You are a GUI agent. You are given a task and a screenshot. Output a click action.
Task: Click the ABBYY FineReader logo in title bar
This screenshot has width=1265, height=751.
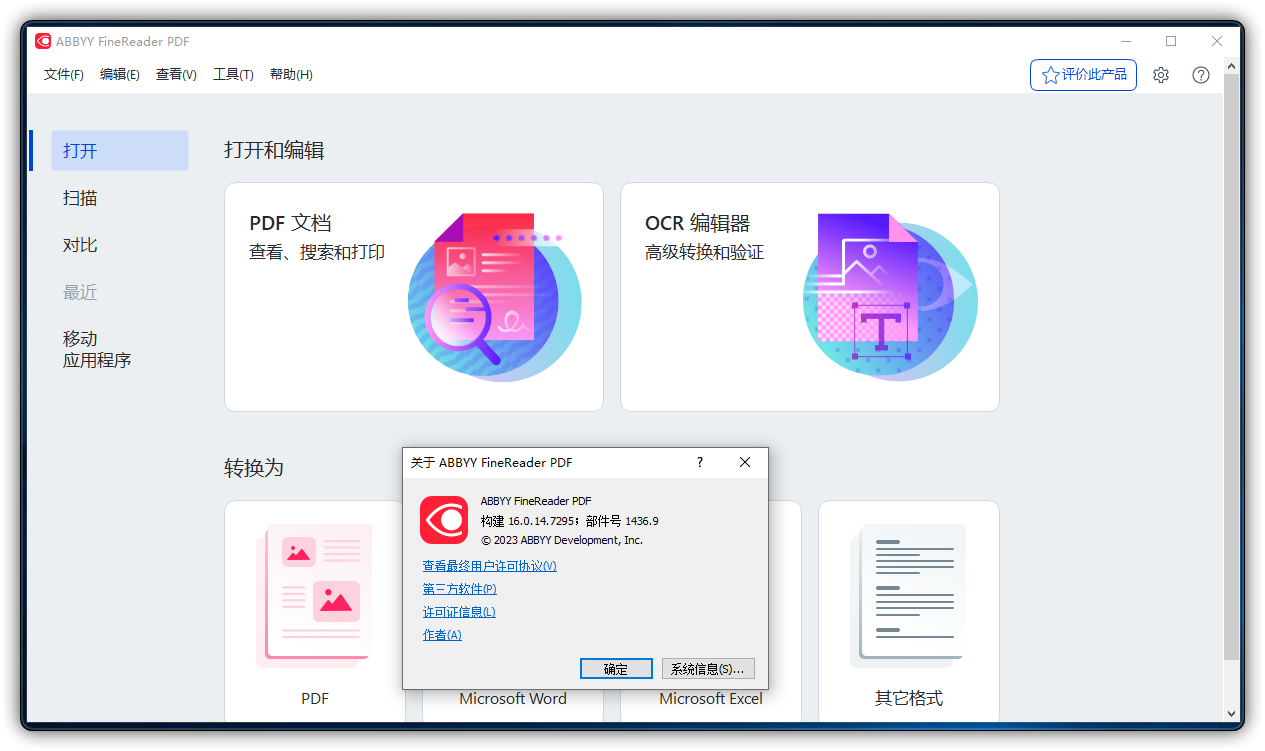point(43,41)
